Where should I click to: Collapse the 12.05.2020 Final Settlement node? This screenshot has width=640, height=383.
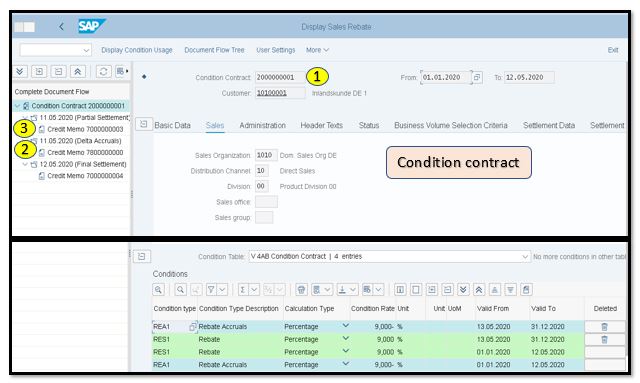point(25,164)
